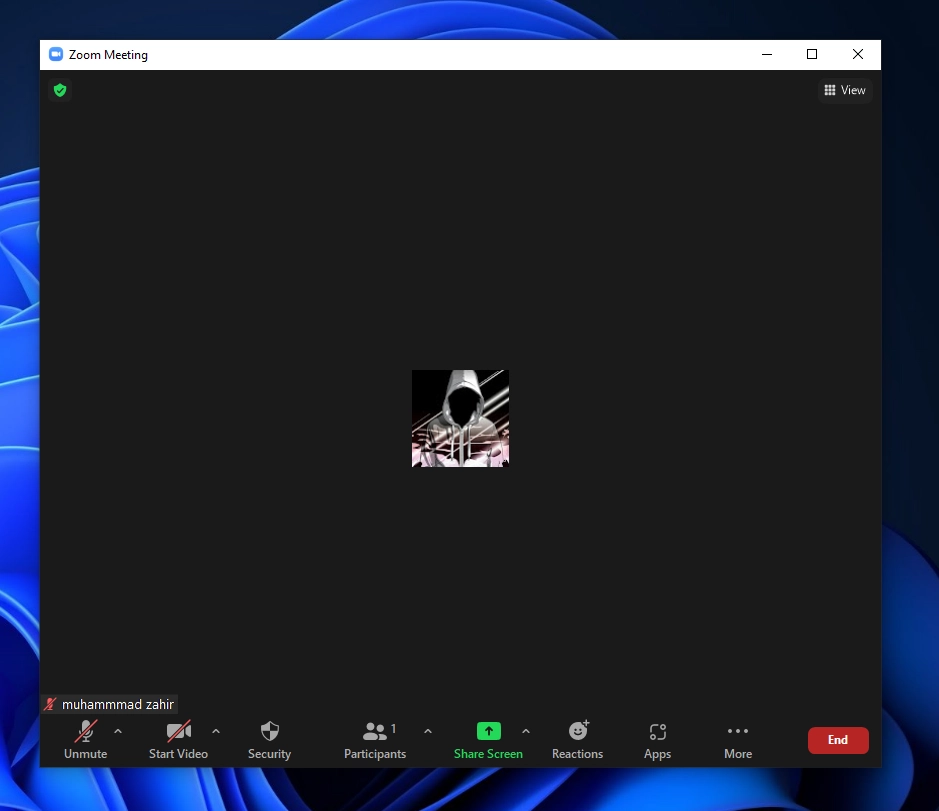Expand share options arrow beside Share Screen
This screenshot has height=811, width=939.
coord(526,731)
